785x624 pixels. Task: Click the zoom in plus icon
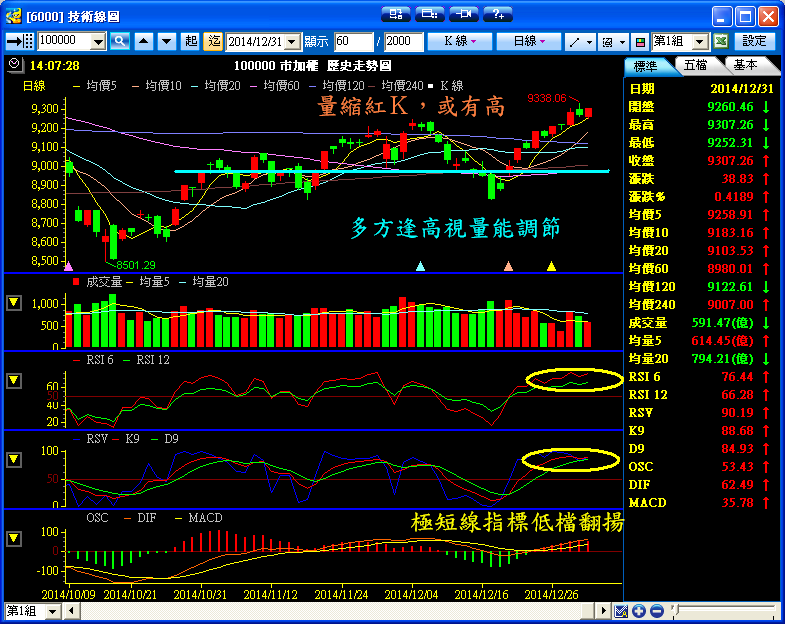[639, 611]
